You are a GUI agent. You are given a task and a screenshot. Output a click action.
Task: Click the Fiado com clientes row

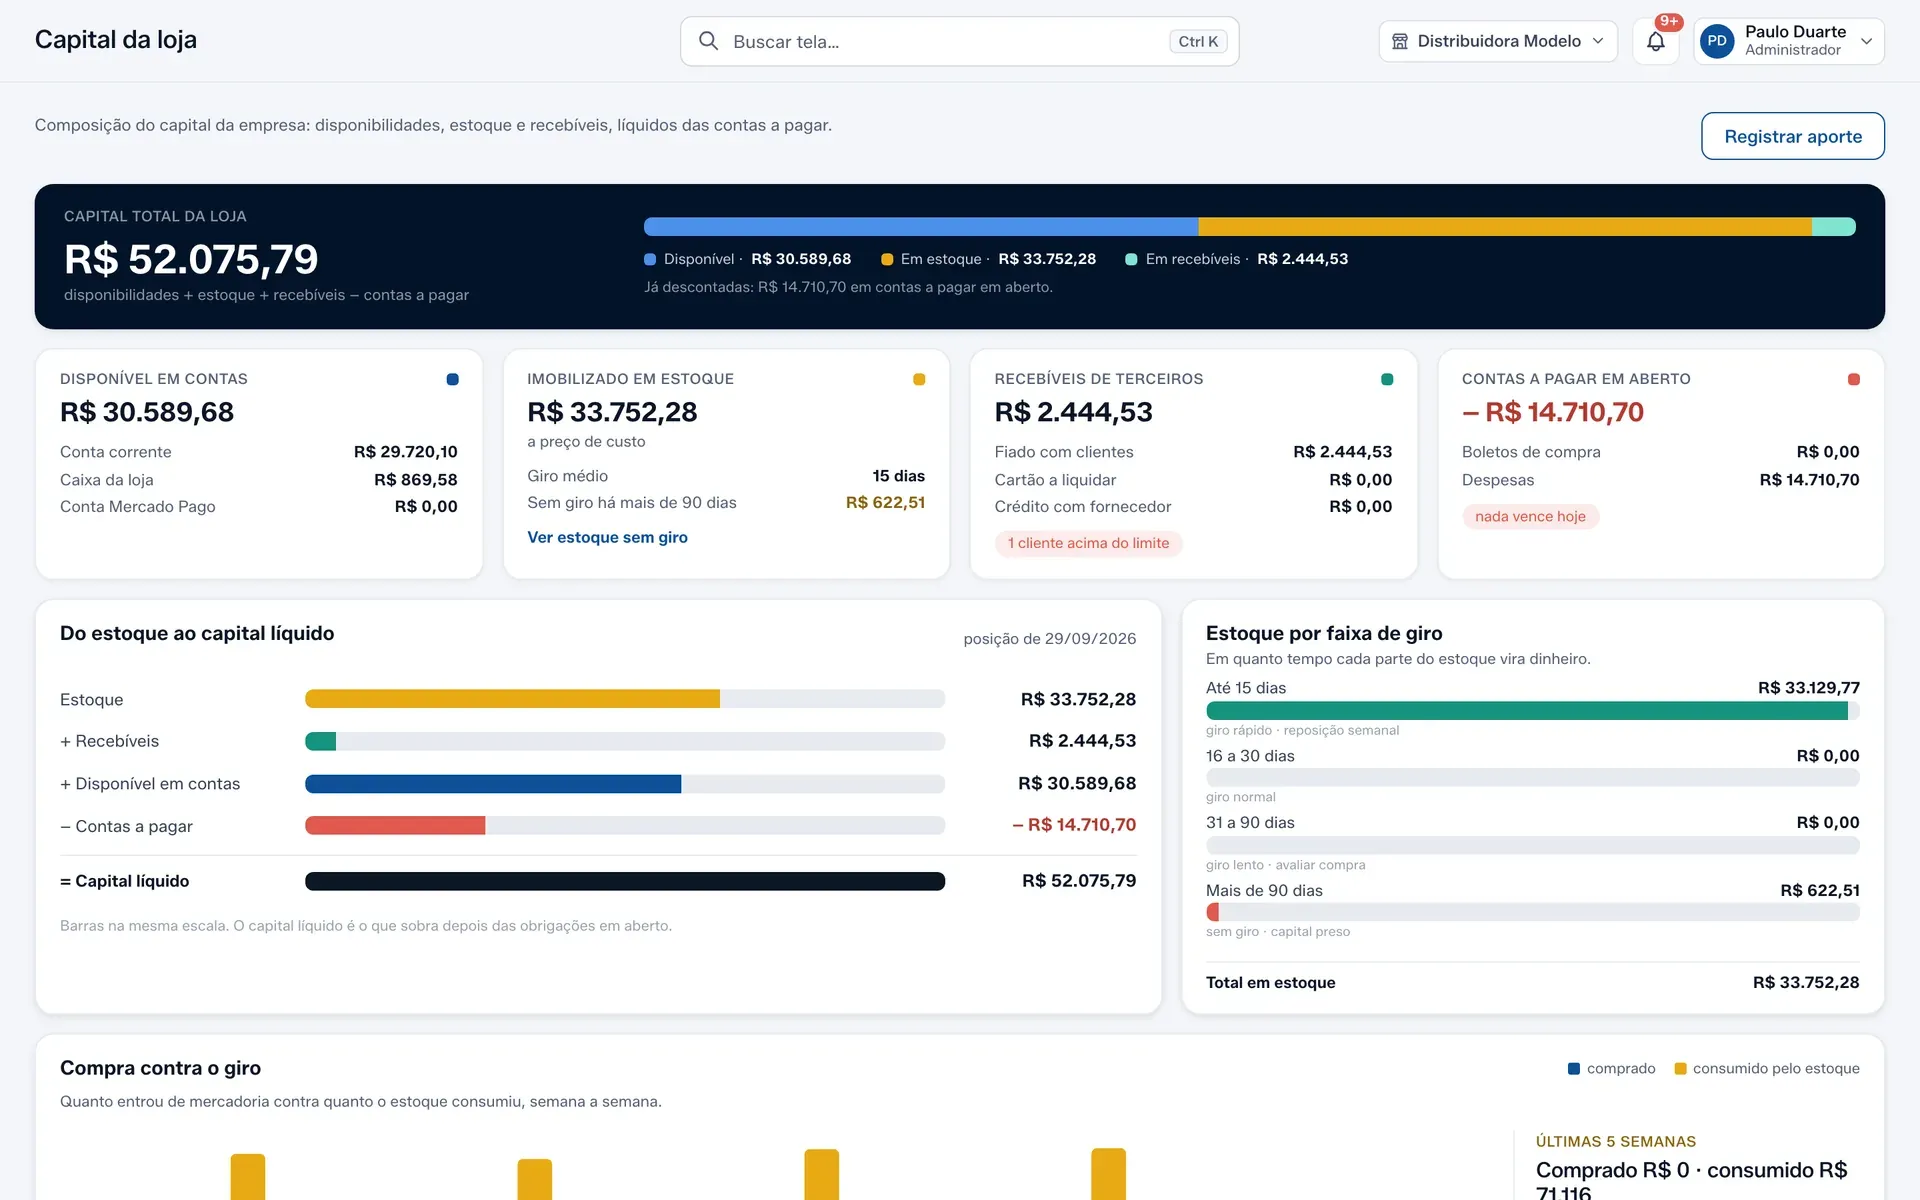click(x=1193, y=452)
